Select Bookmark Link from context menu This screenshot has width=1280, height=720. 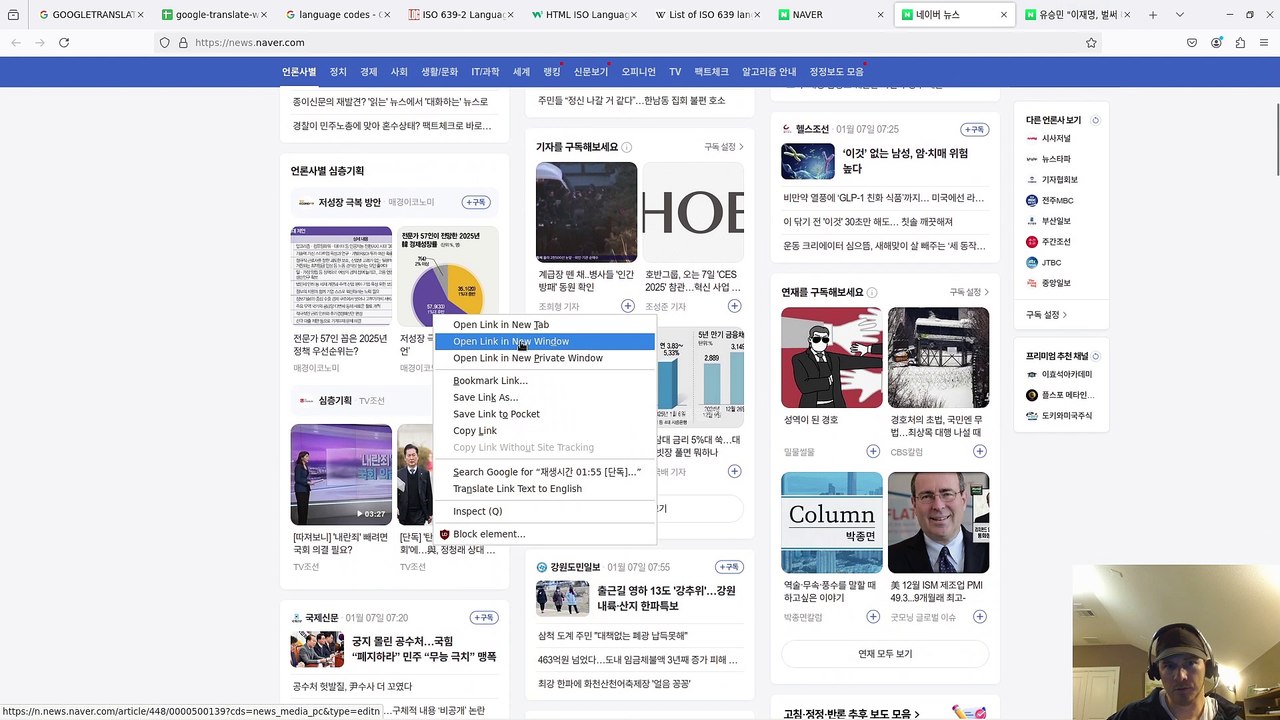(x=545, y=381)
